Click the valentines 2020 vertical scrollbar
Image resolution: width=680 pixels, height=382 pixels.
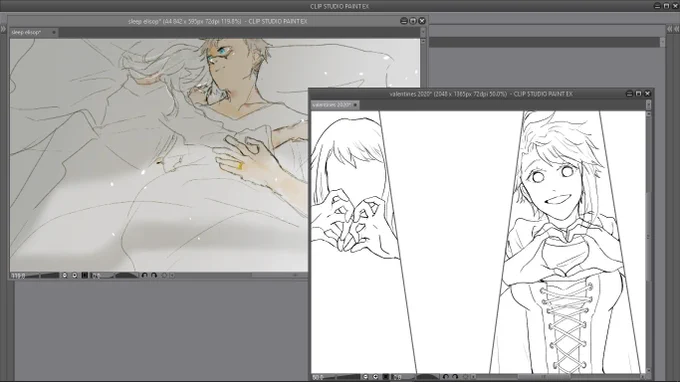point(649,243)
